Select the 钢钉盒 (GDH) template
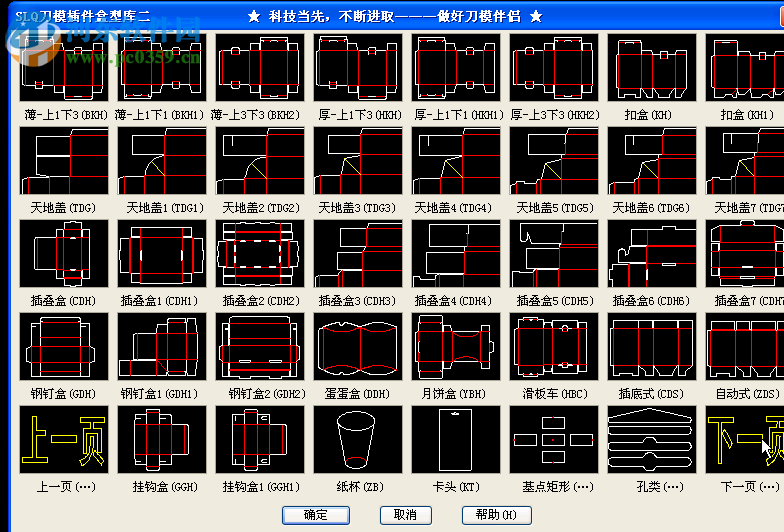The height and width of the screenshot is (532, 784). point(64,346)
